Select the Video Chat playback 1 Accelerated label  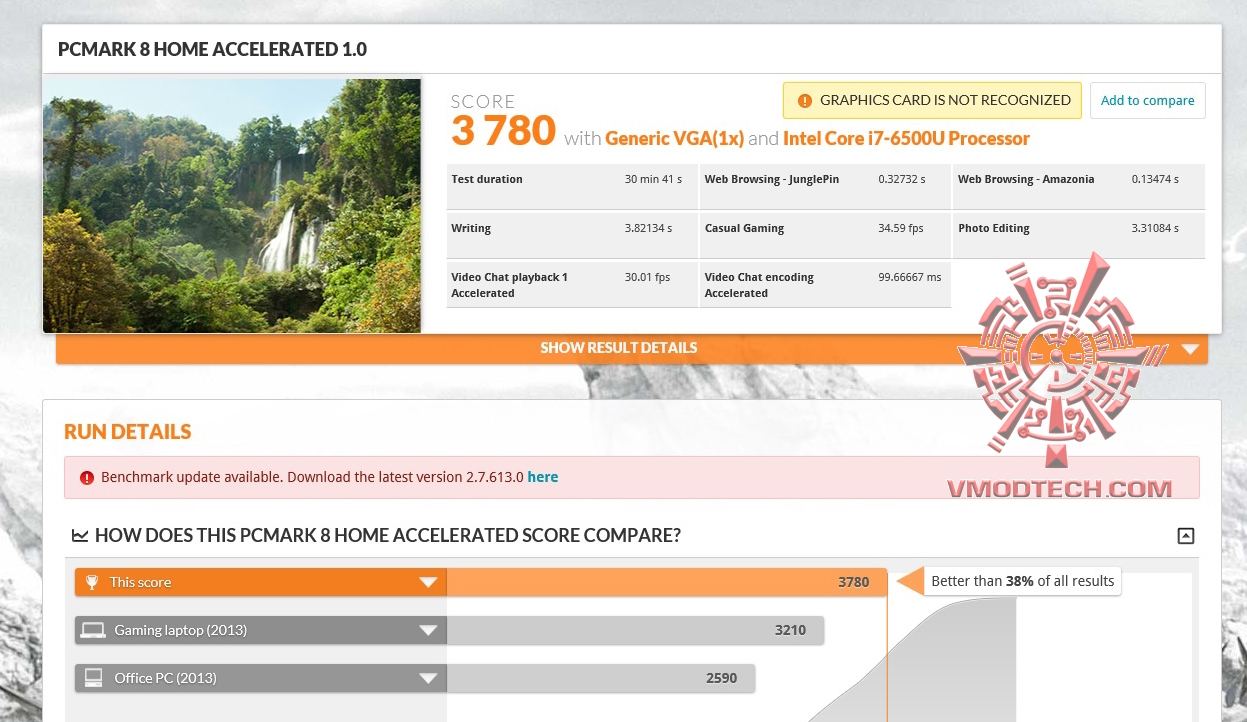509,285
